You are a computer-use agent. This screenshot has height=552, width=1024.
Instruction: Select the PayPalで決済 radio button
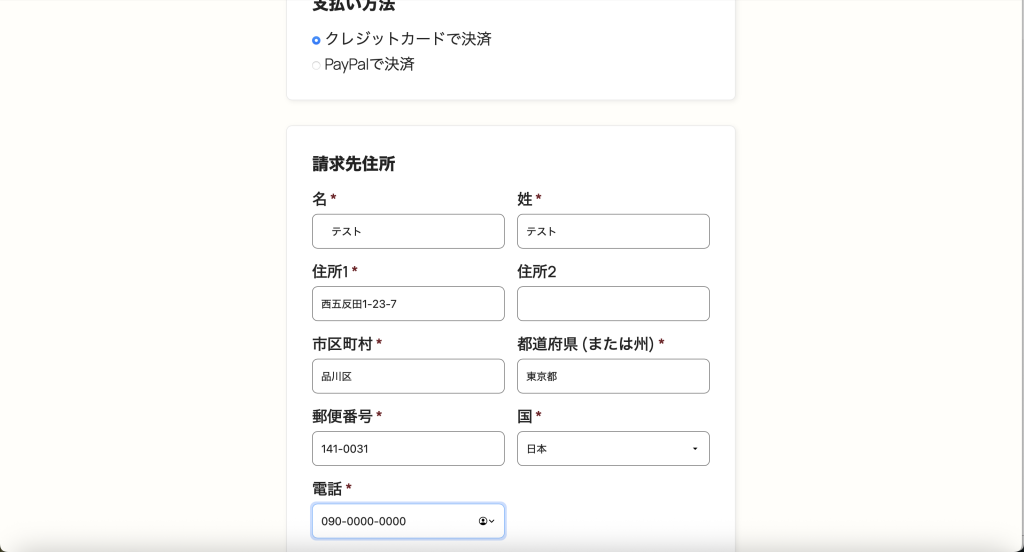(316, 65)
